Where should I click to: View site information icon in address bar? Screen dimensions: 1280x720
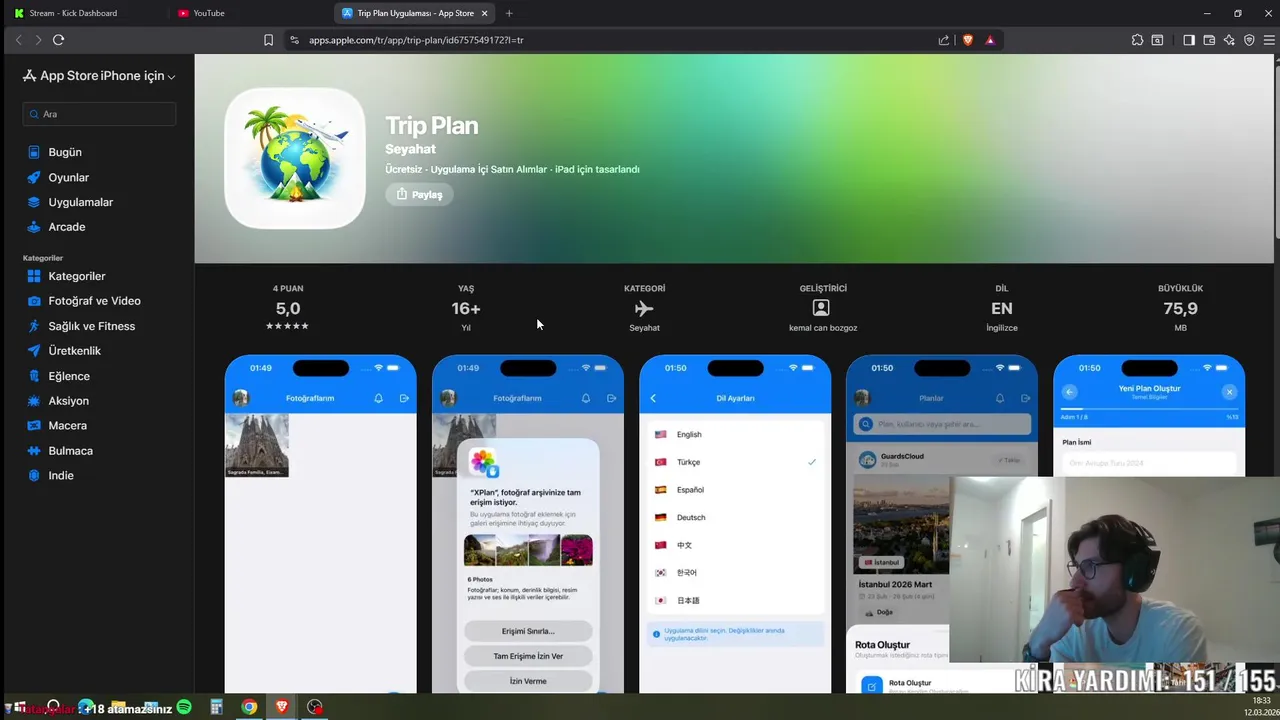coord(294,40)
